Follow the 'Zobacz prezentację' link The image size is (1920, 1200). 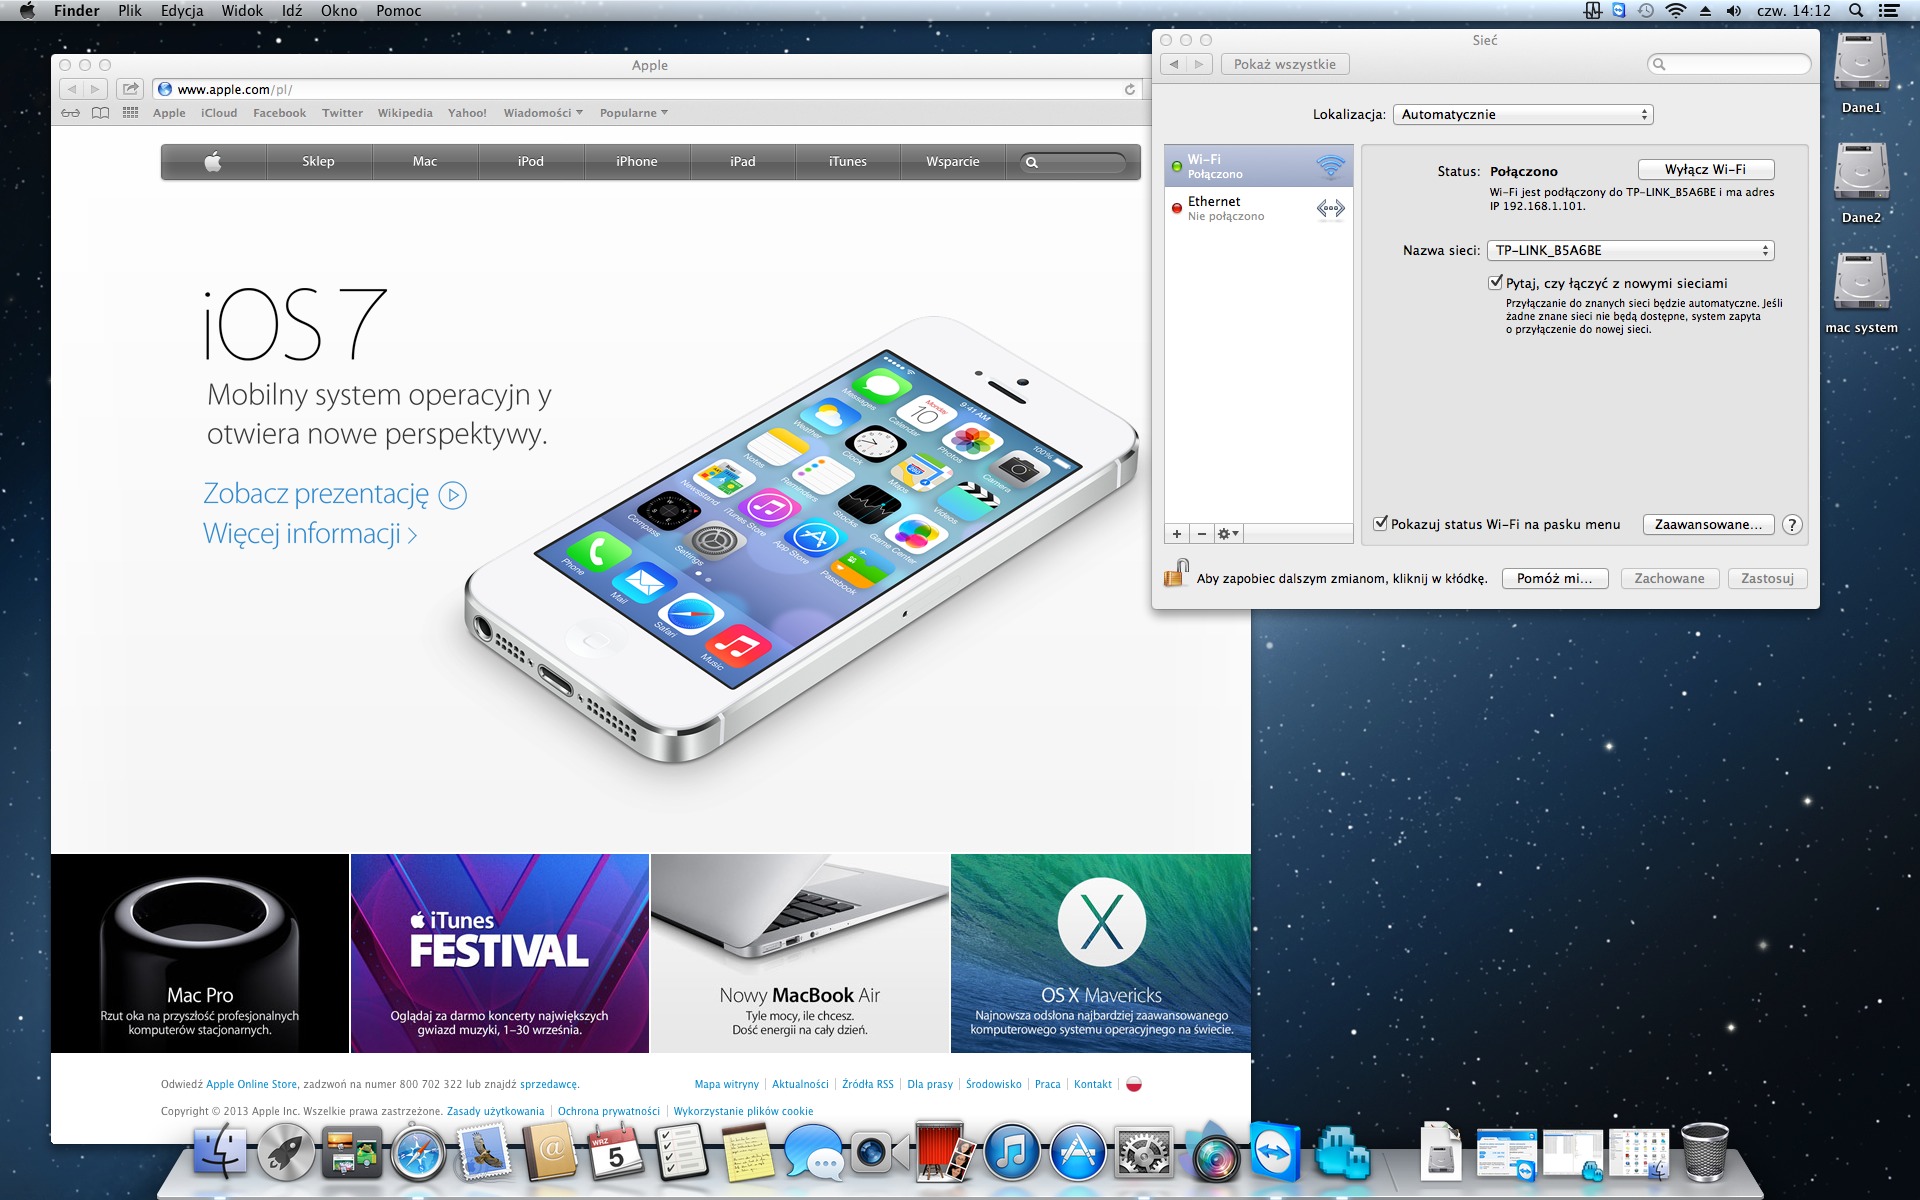tap(335, 494)
